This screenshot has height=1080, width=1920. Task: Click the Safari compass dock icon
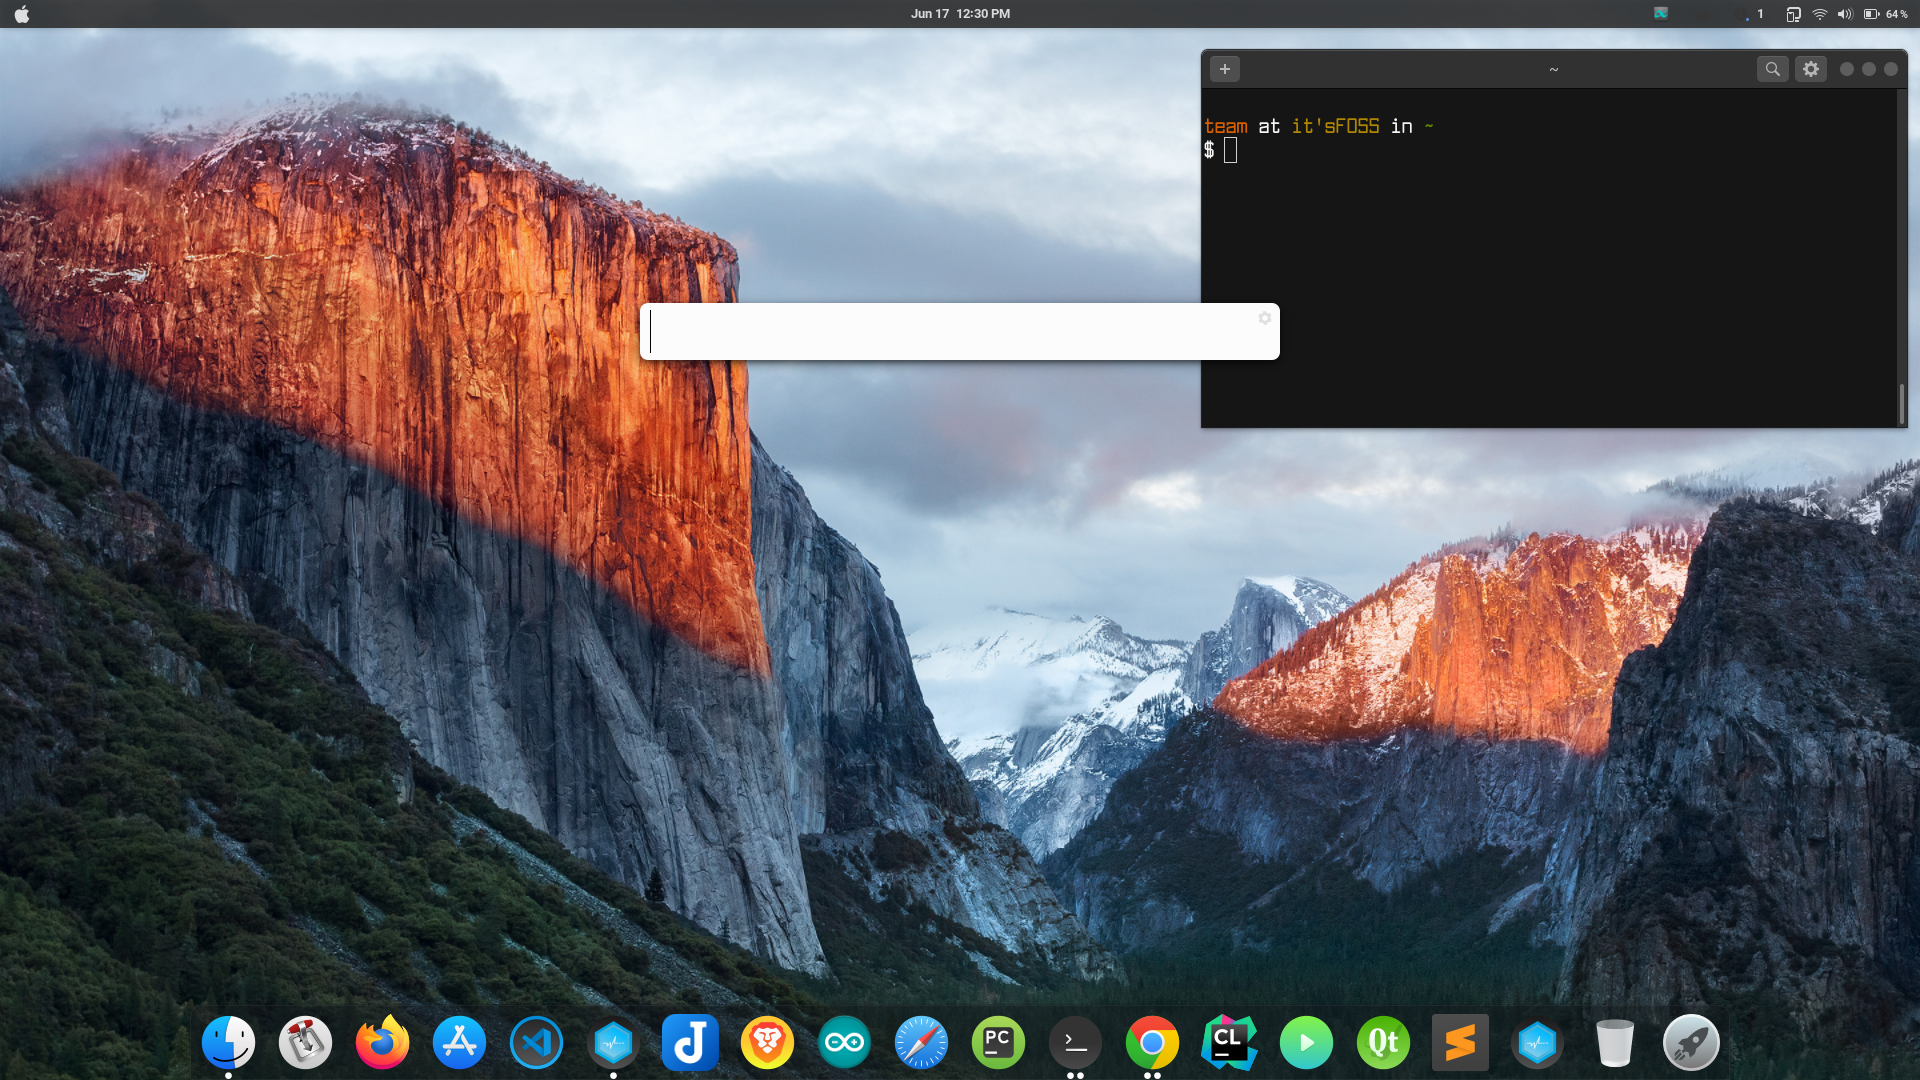pos(921,1043)
